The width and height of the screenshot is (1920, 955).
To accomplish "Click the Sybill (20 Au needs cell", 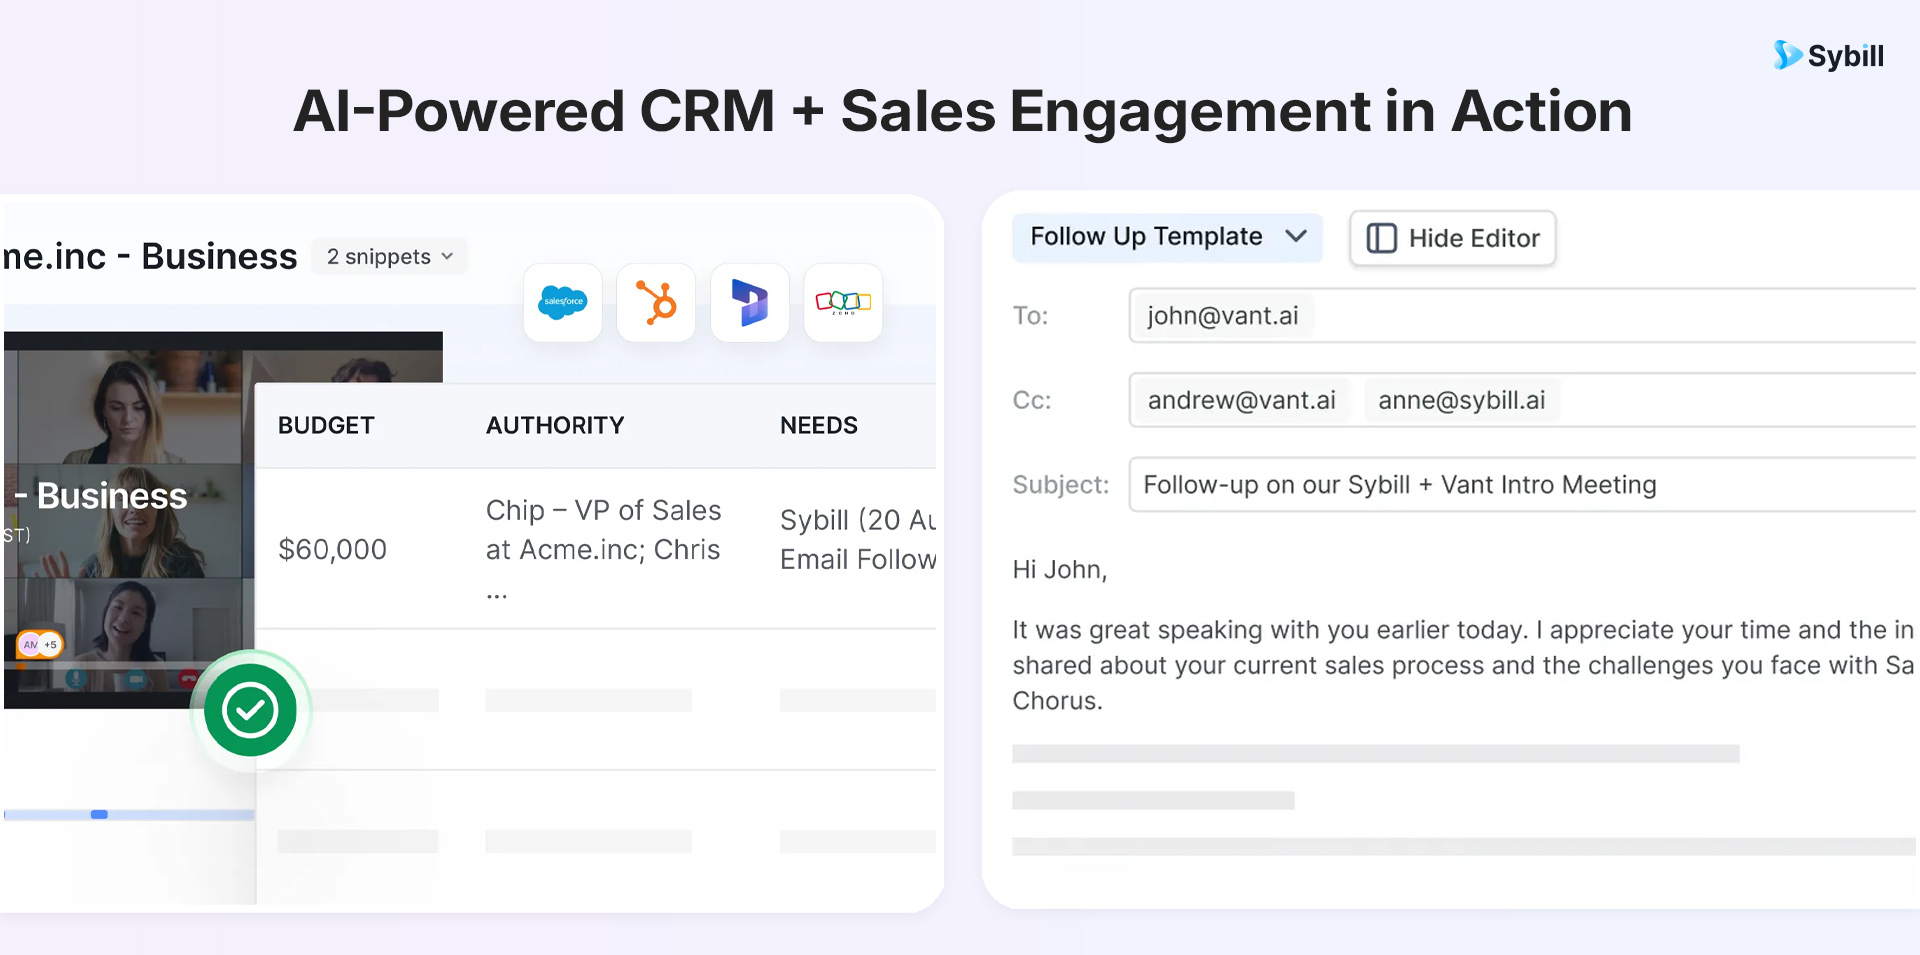I will [x=858, y=540].
